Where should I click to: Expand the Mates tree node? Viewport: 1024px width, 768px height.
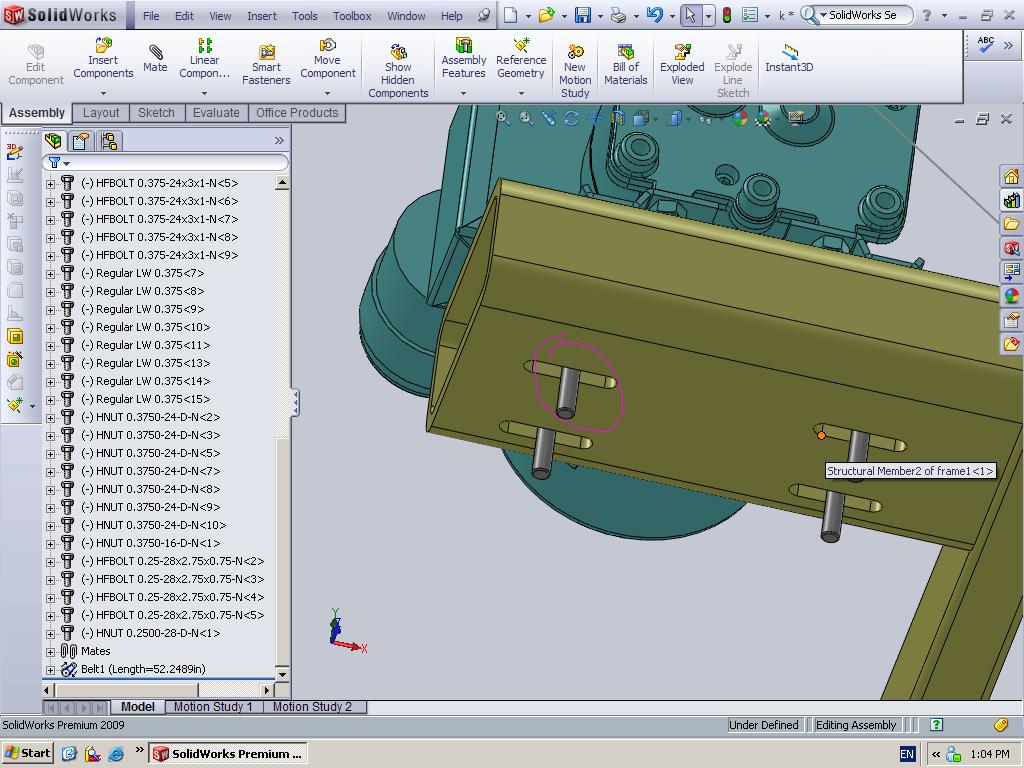[51, 651]
